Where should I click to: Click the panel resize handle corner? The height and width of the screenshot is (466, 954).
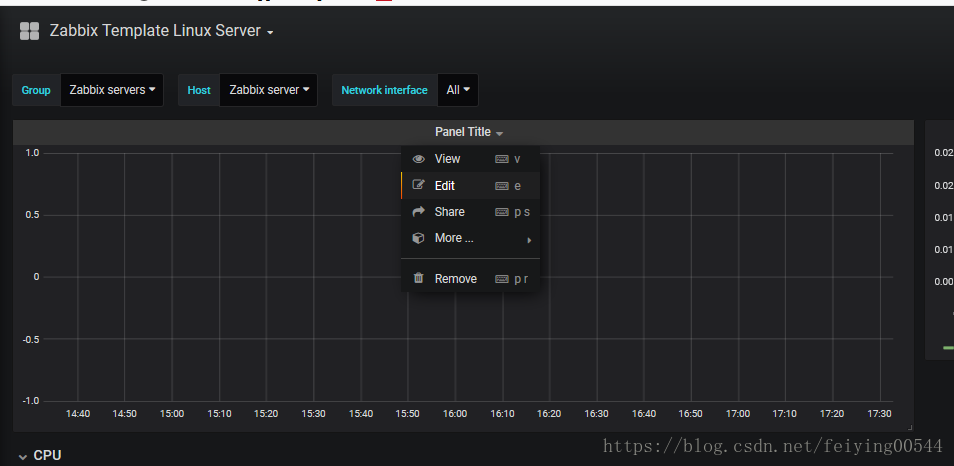(910, 428)
